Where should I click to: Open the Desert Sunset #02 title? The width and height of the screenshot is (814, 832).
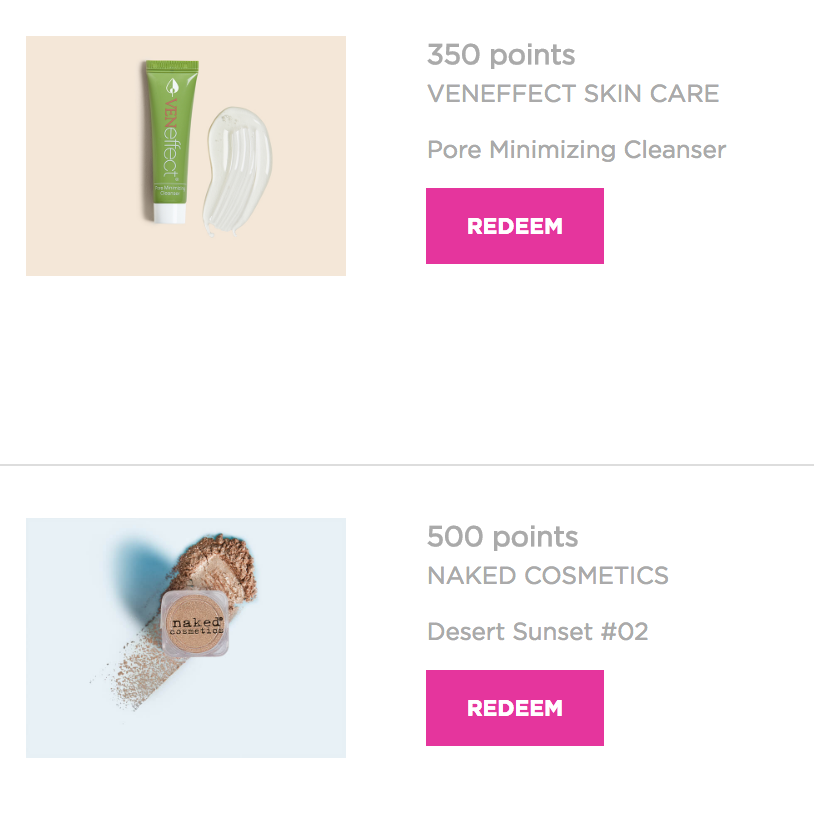point(537,632)
